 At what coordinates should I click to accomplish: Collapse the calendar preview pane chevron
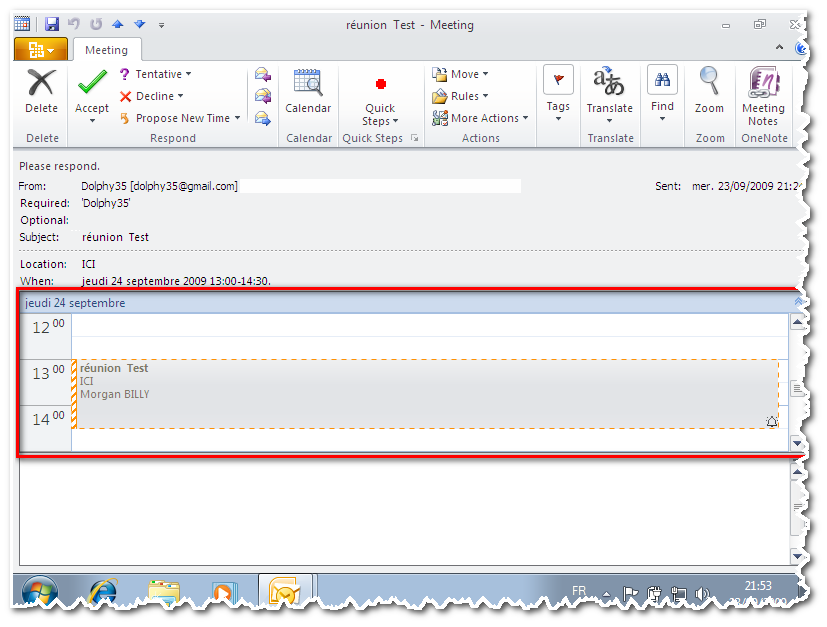pyautogui.click(x=797, y=301)
